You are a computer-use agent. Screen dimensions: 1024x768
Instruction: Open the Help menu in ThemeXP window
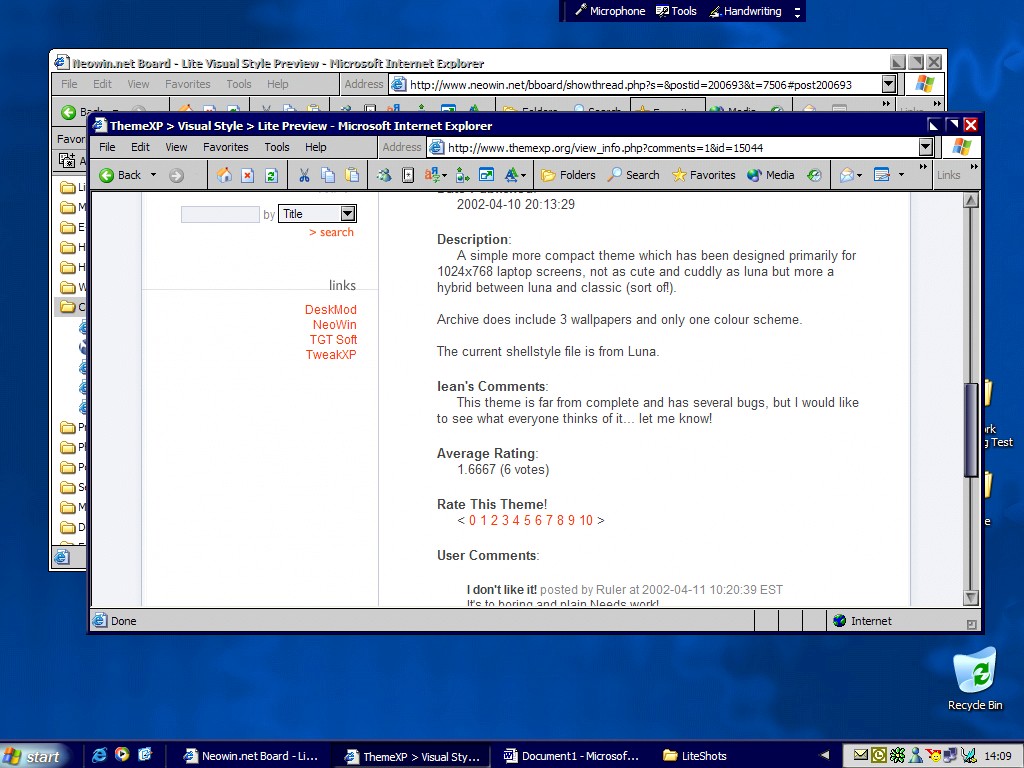point(315,147)
